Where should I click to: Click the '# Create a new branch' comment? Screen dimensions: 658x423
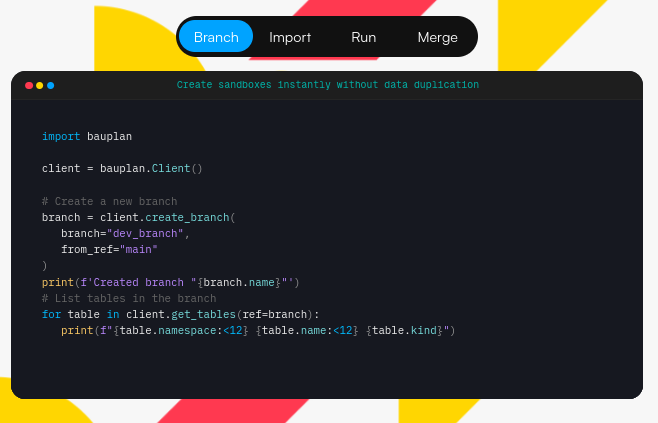(x=110, y=201)
